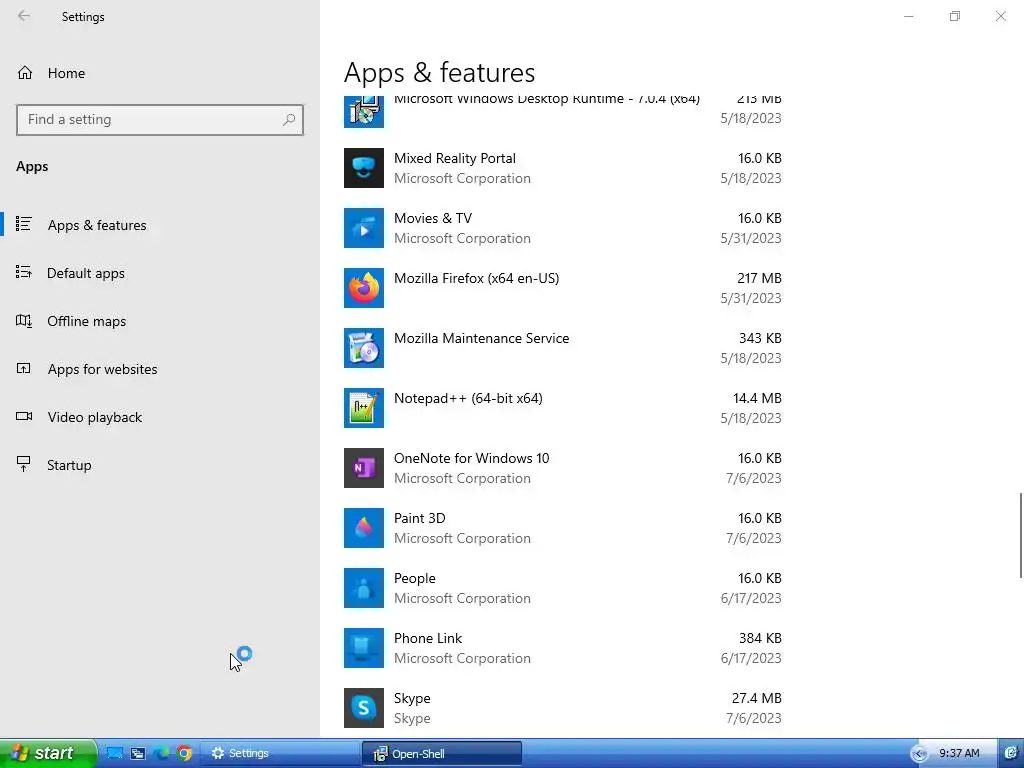Screen dimensions: 1024x768
Task: Select the People entry name
Action: click(x=414, y=579)
